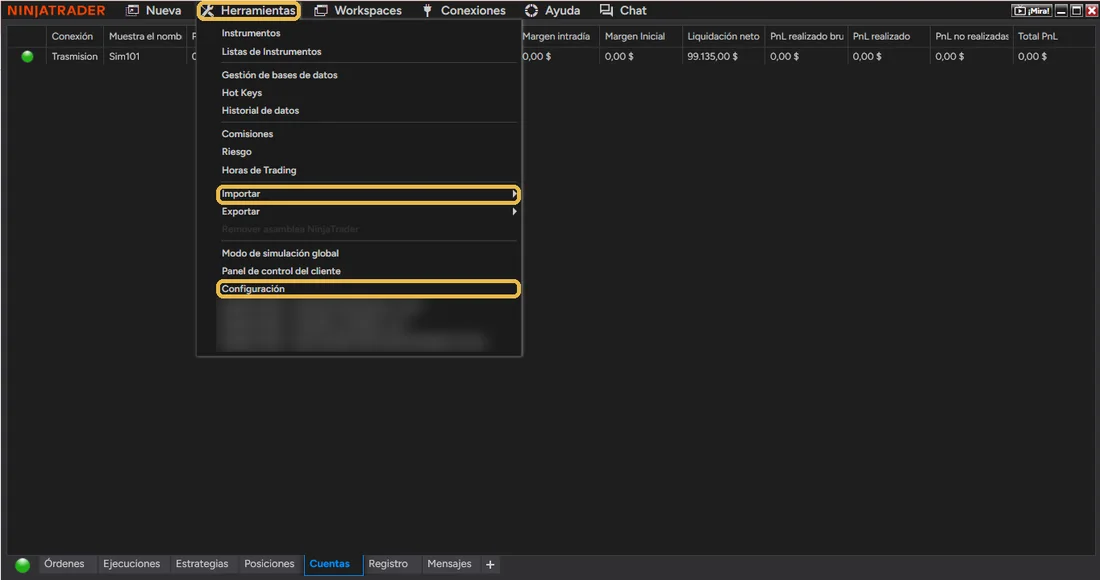Image resolution: width=1100 pixels, height=580 pixels.
Task: Enable Modo de simulación global
Action: tap(280, 253)
